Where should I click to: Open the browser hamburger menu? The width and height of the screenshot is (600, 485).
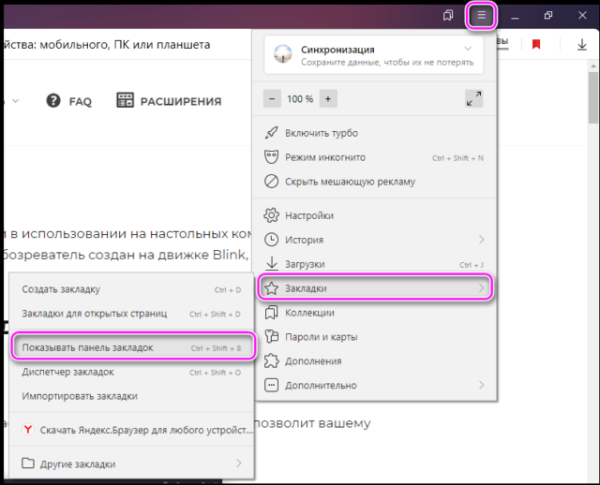(x=481, y=15)
